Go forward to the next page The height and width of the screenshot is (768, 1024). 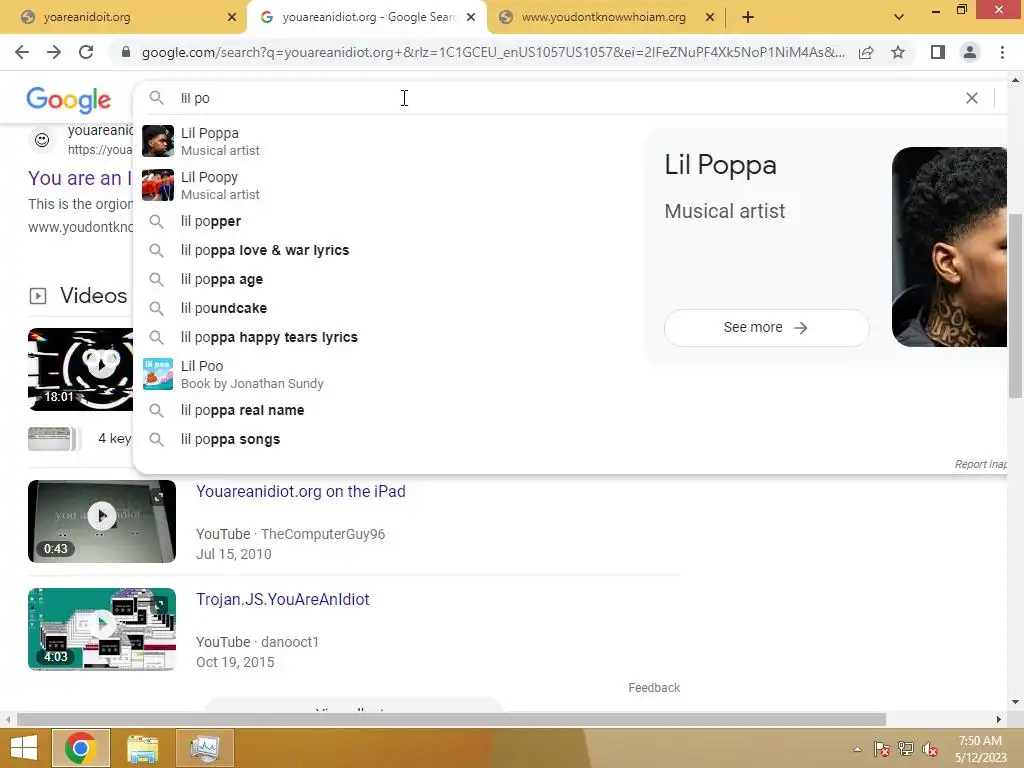(54, 52)
